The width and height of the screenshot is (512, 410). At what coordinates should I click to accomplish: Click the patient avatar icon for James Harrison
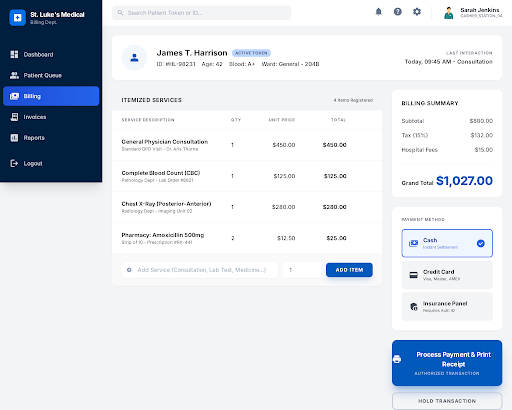[x=134, y=58]
